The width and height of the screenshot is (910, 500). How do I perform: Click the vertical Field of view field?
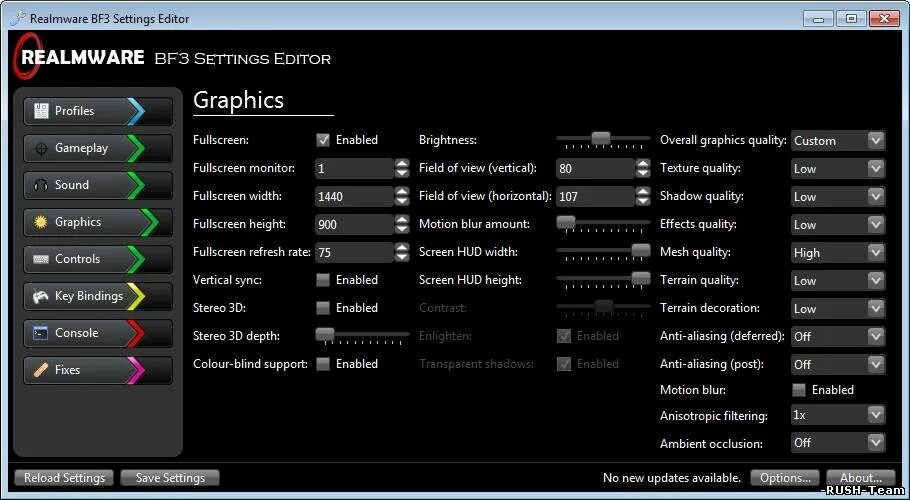click(x=595, y=169)
